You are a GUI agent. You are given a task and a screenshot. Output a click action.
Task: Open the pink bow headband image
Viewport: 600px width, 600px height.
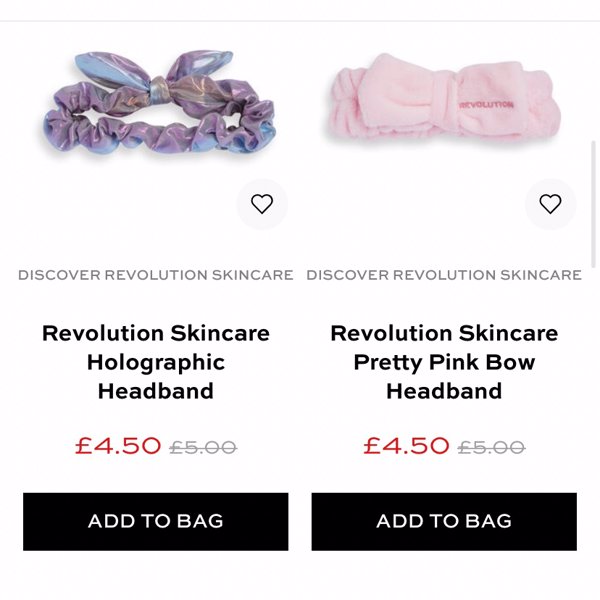(444, 98)
